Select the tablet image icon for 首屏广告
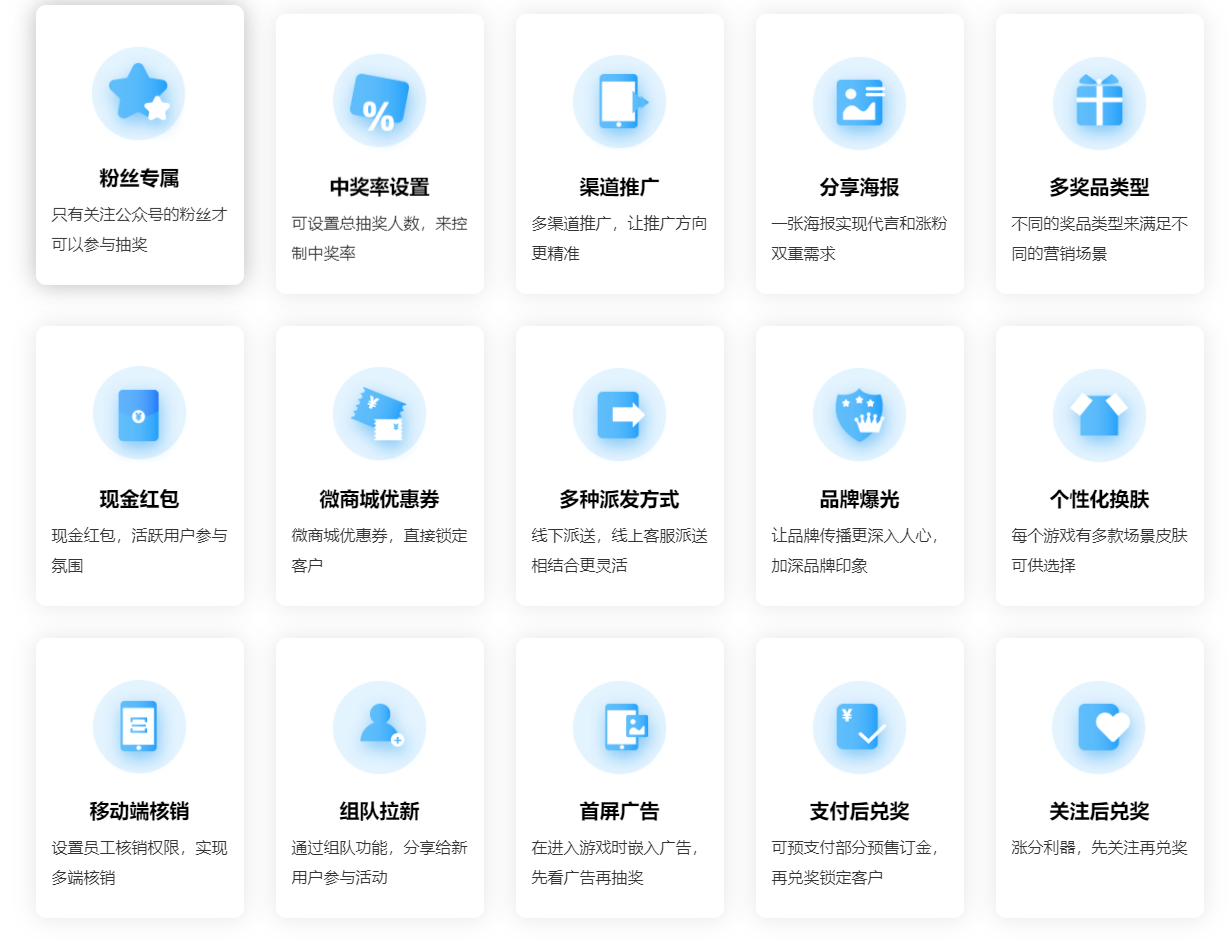This screenshot has width=1229, height=940. pyautogui.click(x=619, y=726)
